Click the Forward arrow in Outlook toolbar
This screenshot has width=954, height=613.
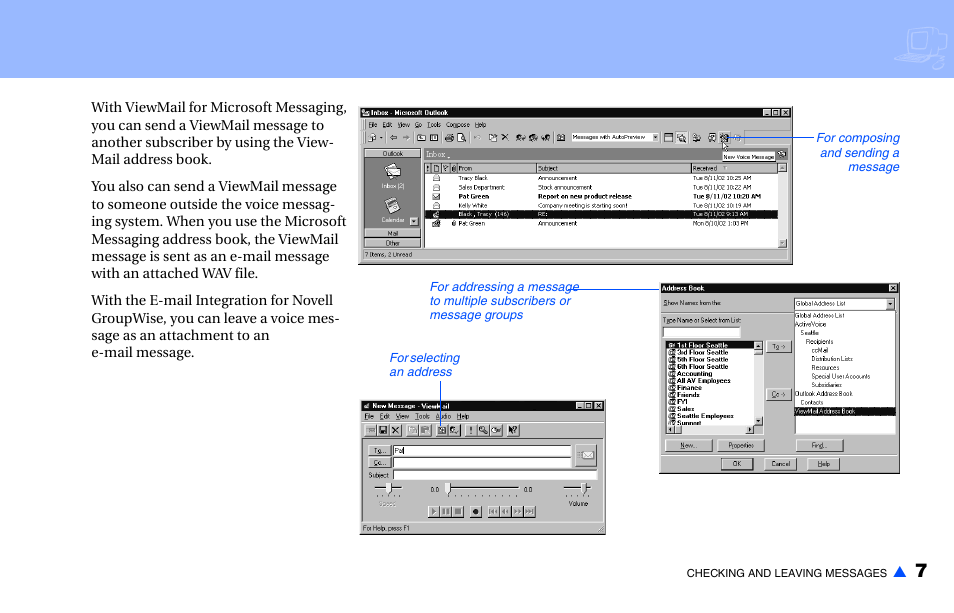[406, 137]
